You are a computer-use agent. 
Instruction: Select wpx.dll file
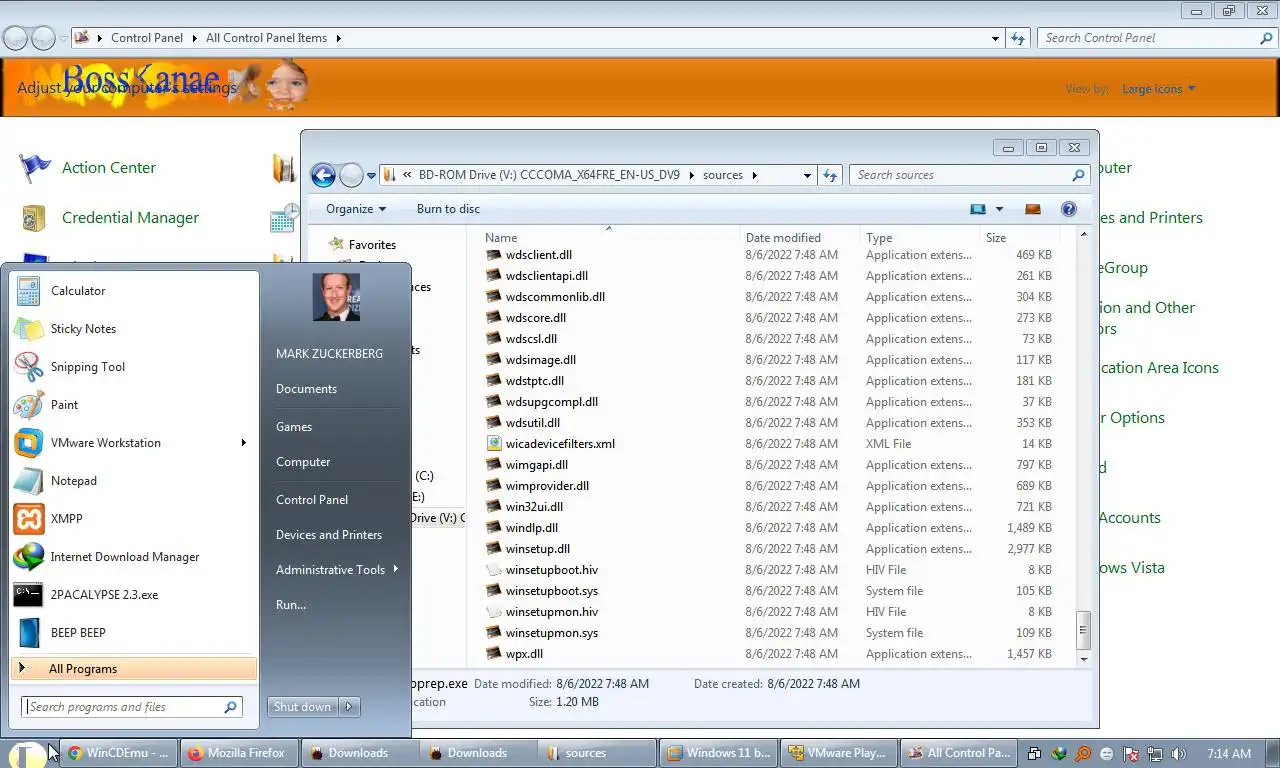[524, 654]
